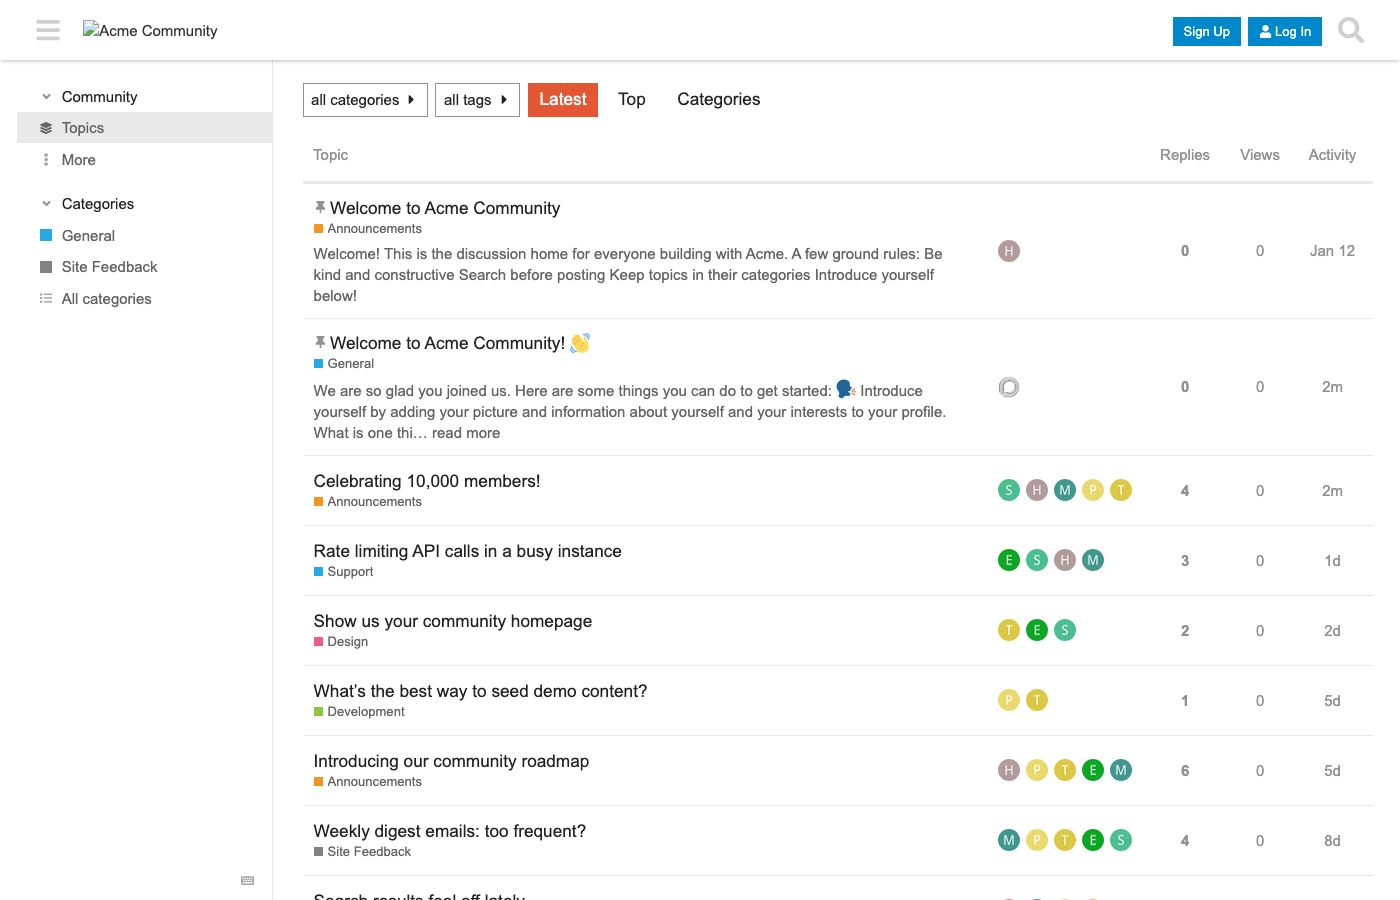Image resolution: width=1400 pixels, height=900 pixels.
Task: Sort topics by the Activity column header
Action: coord(1332,155)
